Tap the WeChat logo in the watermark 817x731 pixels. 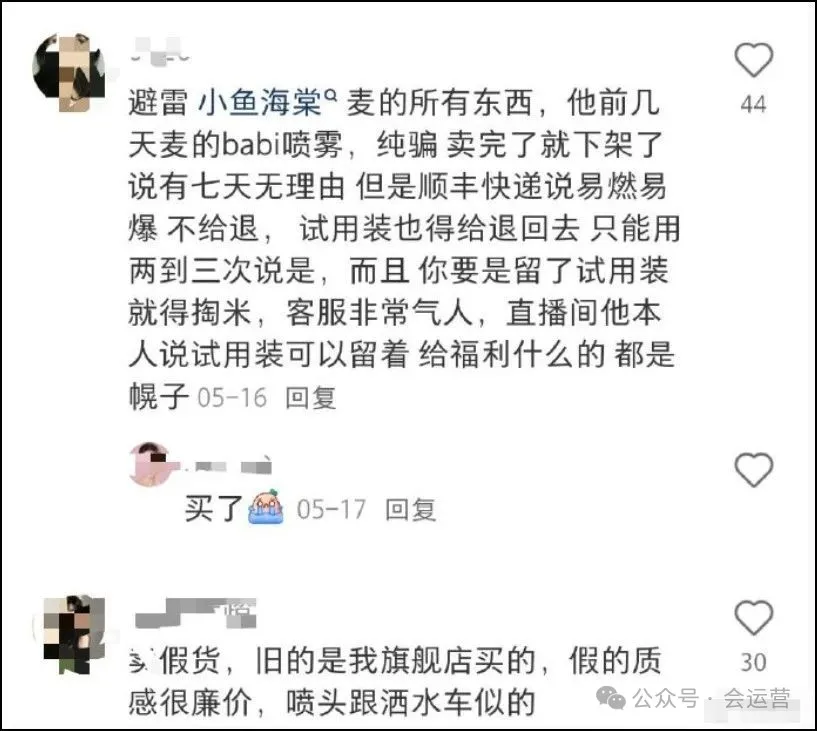click(x=611, y=698)
